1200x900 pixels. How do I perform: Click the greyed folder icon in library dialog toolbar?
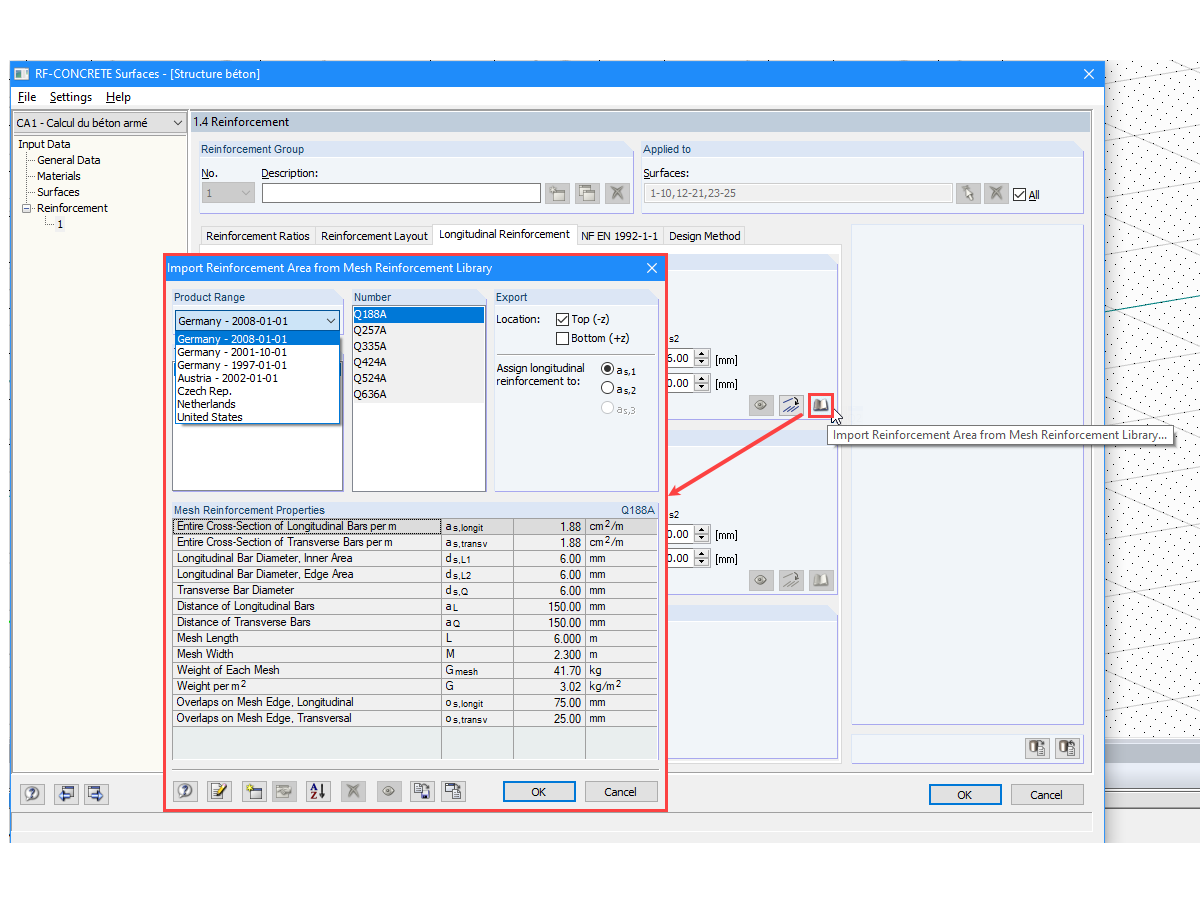[x=285, y=791]
